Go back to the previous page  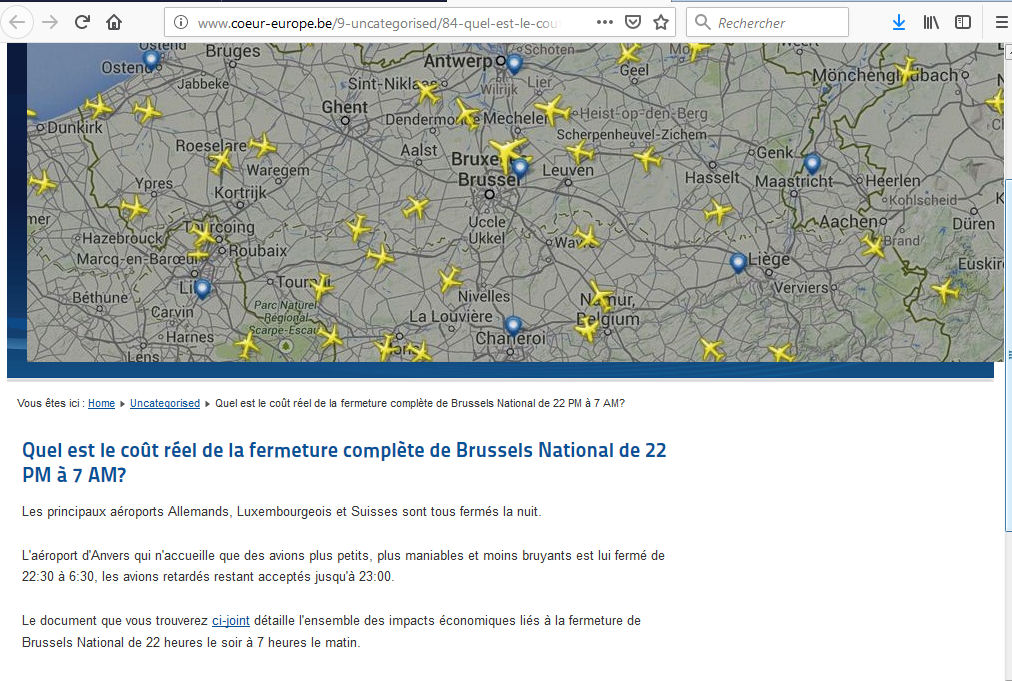(17, 23)
